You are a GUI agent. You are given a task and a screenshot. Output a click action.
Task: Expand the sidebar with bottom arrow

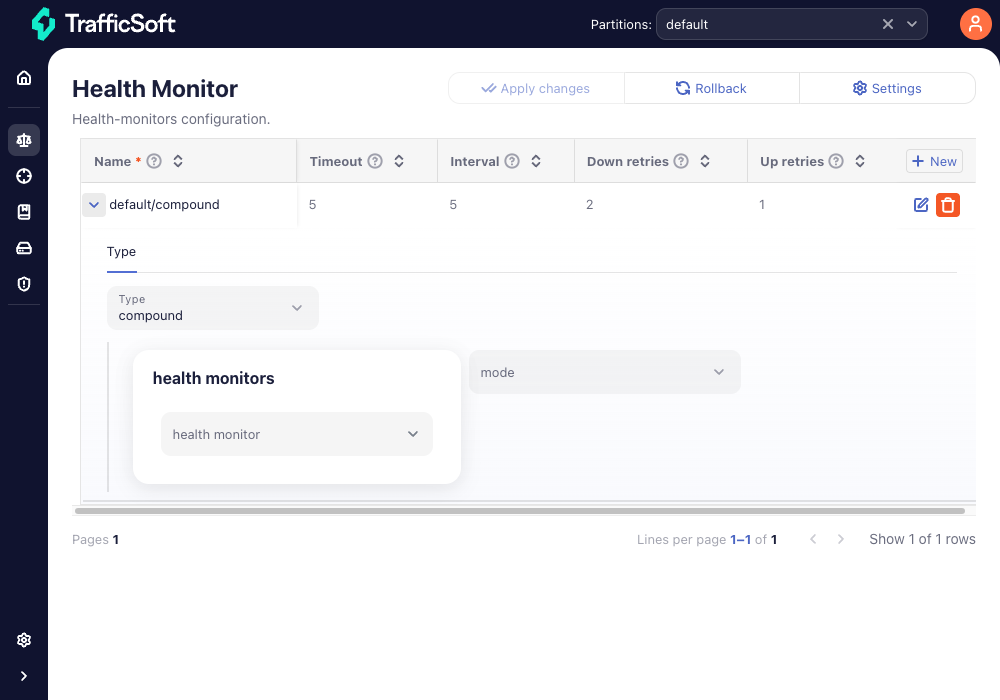[24, 676]
